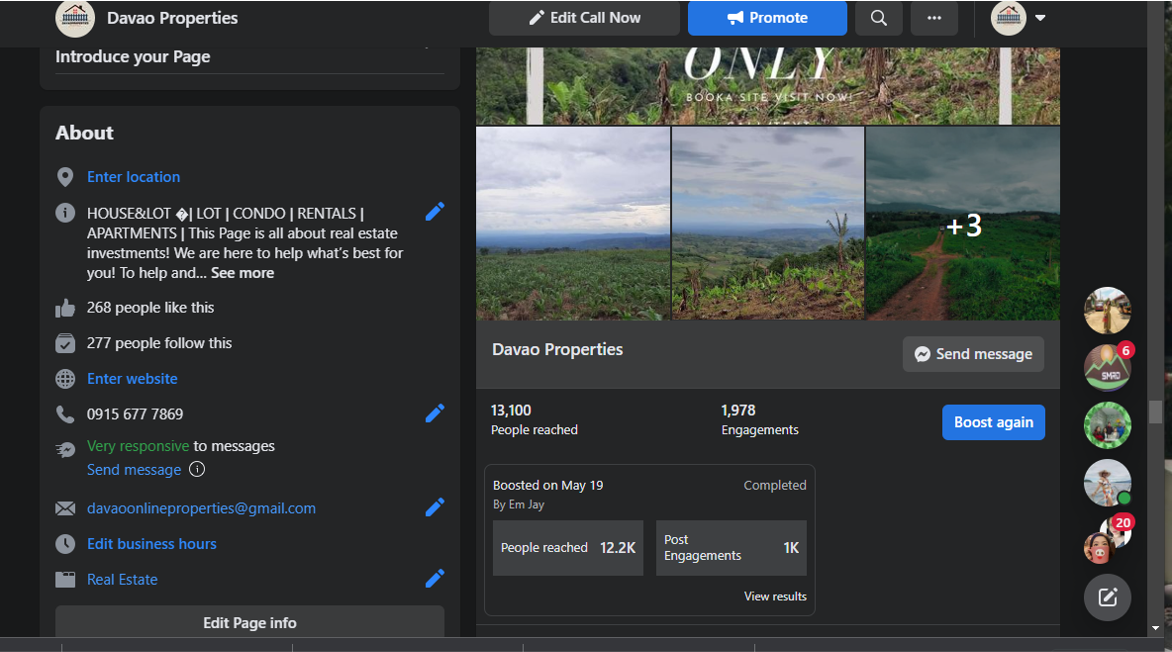The image size is (1172, 652).
Task: Click the envelope email icon
Action: [x=65, y=508]
